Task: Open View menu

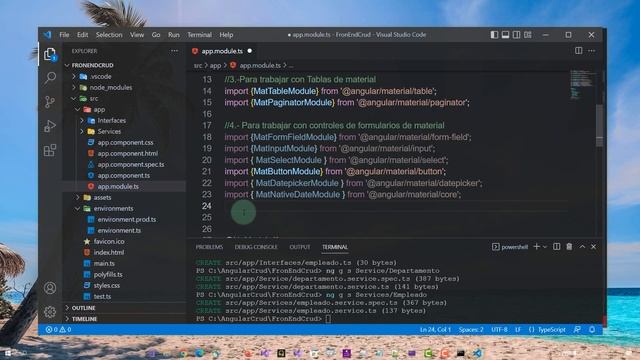Action: (x=137, y=35)
